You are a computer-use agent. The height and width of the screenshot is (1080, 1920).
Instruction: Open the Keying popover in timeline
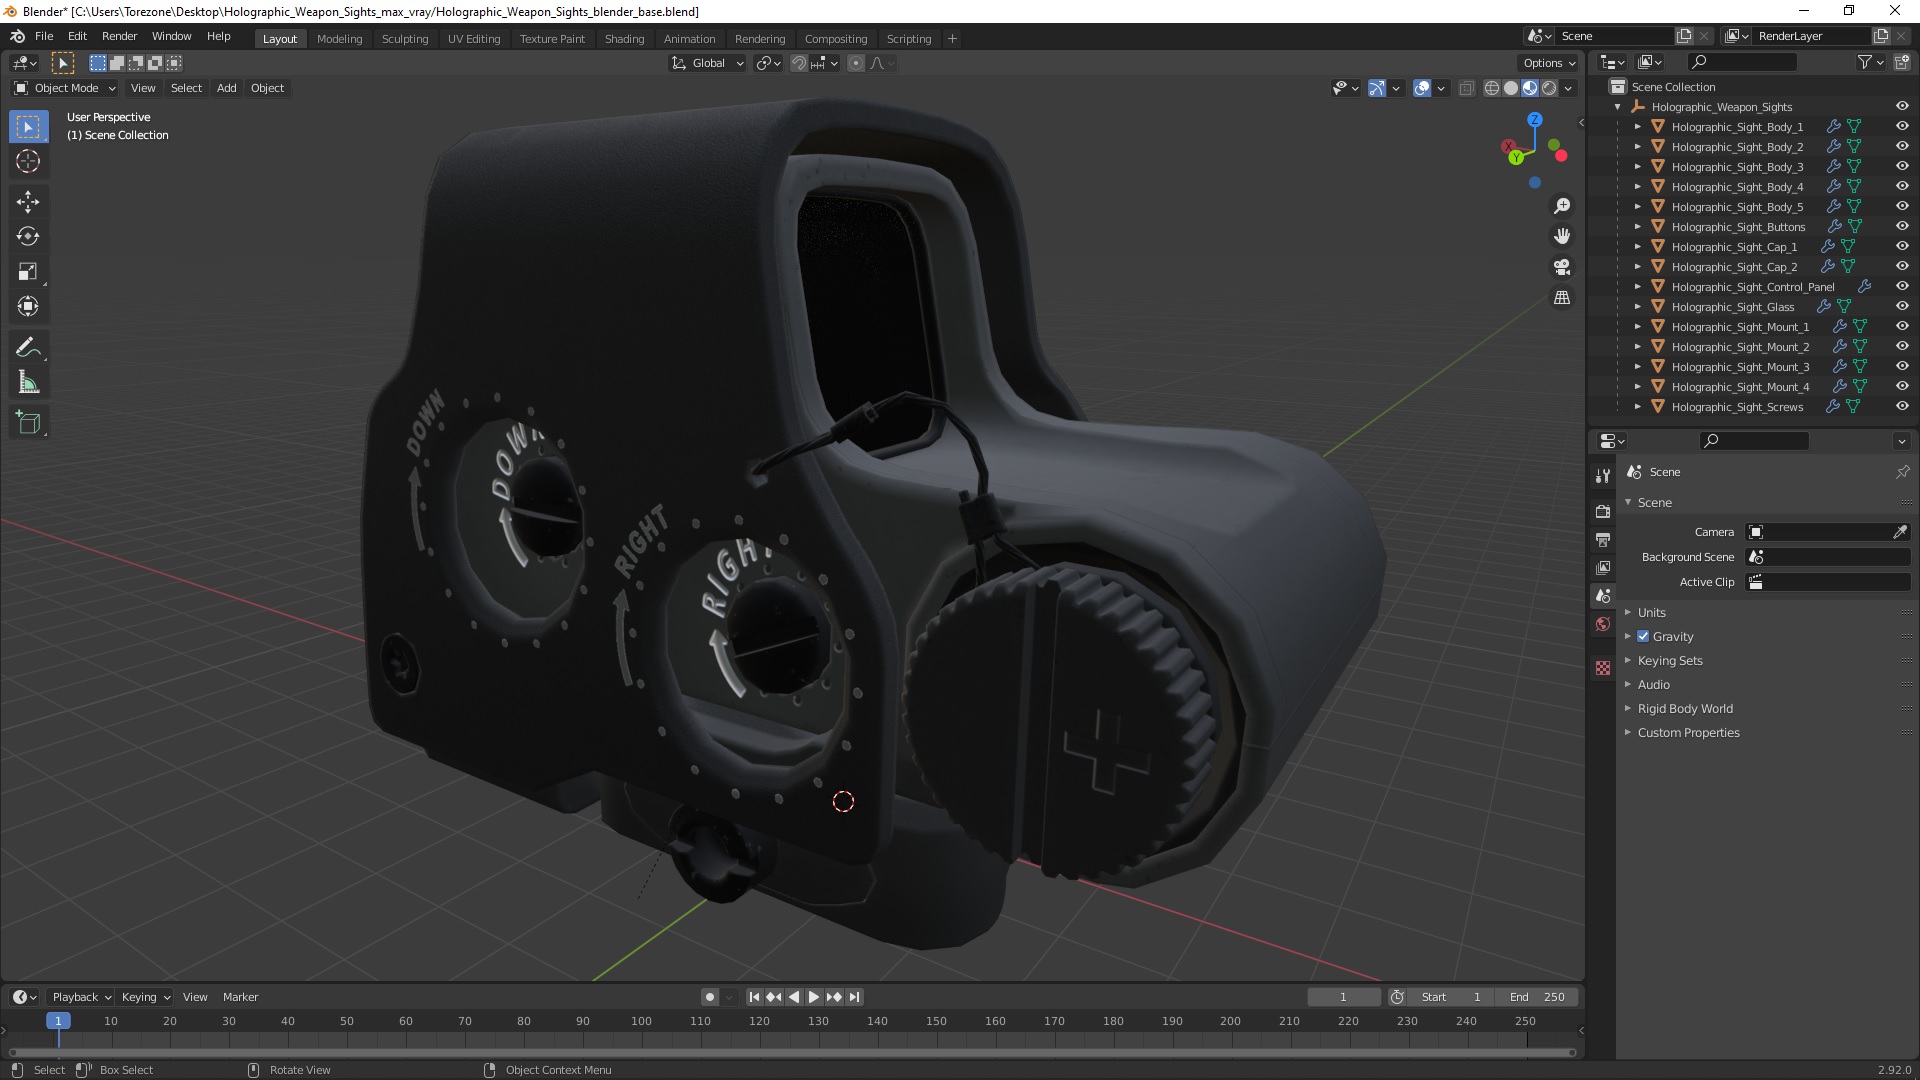coord(146,997)
